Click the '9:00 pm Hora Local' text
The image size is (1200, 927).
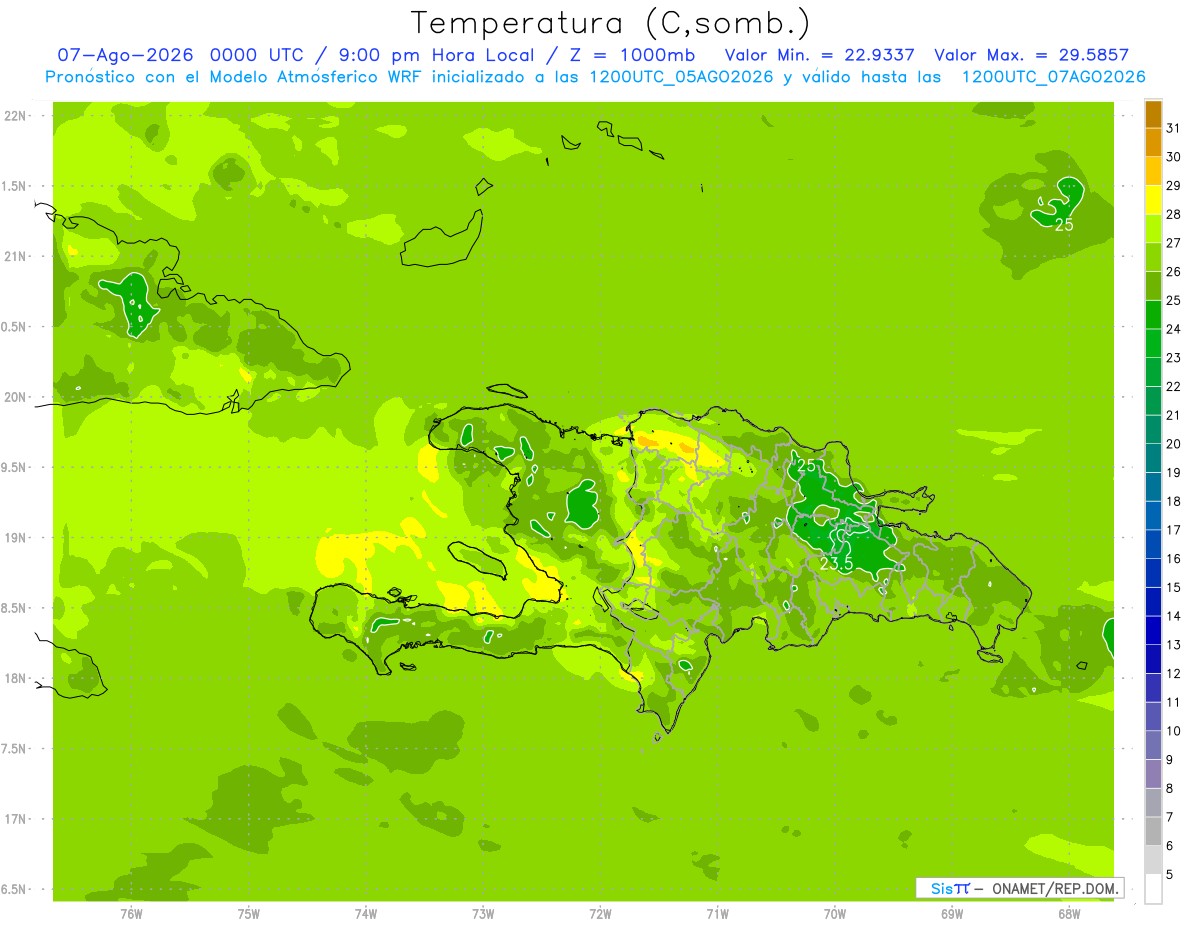click(434, 55)
